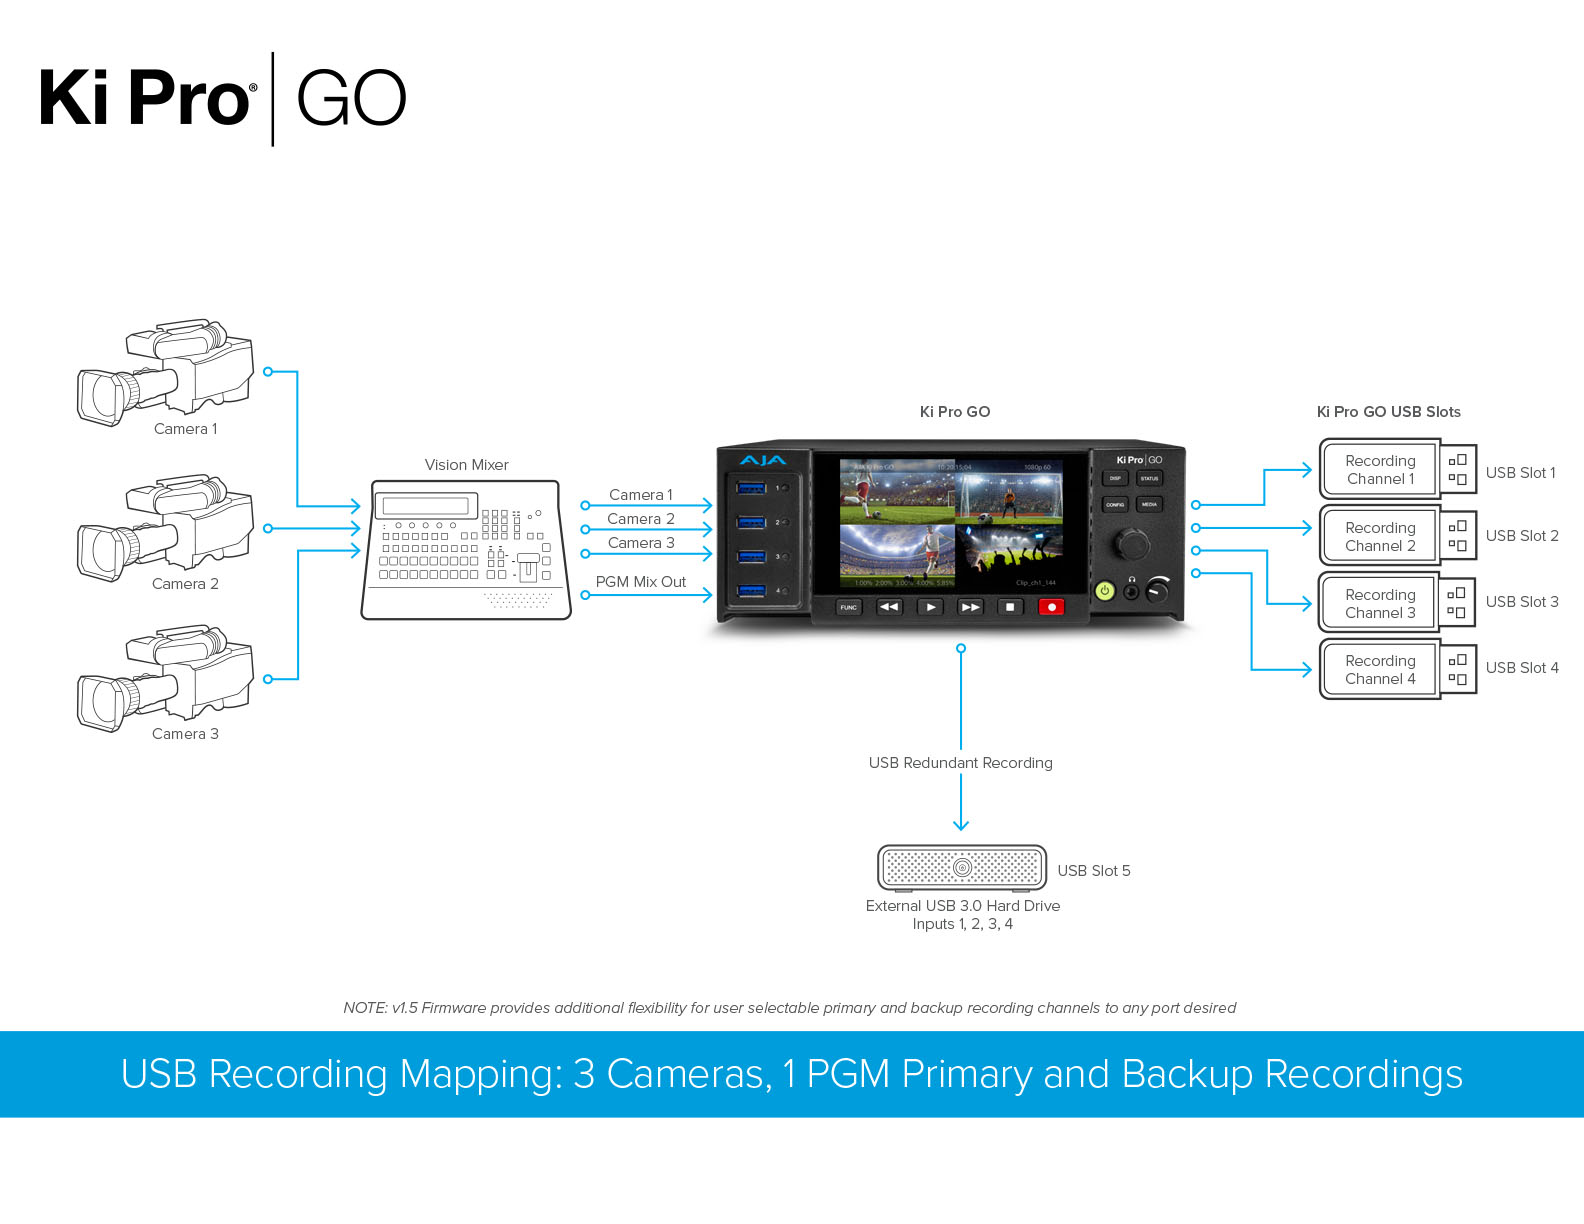Click the stop button on Ki Pro GO

point(1010,607)
